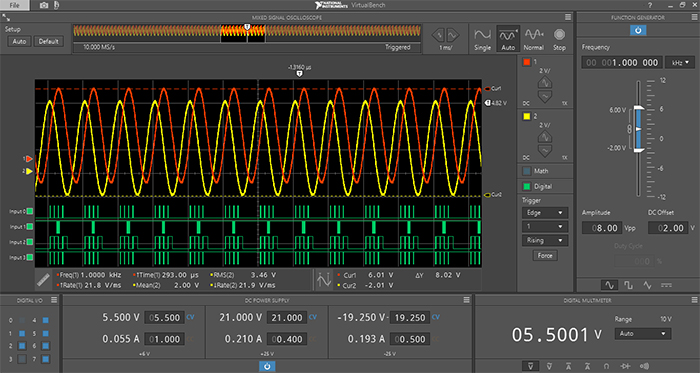700x373 pixels.
Task: Open the oscilloscope panel hamburger menu
Action: [568, 17]
